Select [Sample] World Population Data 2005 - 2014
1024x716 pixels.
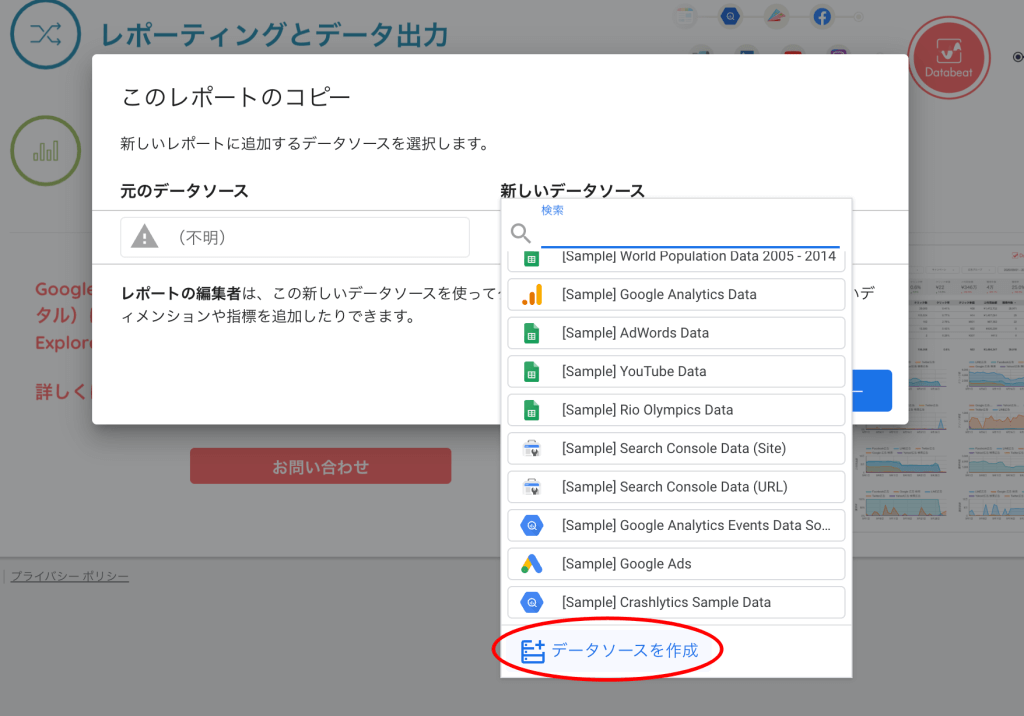[x=676, y=259]
